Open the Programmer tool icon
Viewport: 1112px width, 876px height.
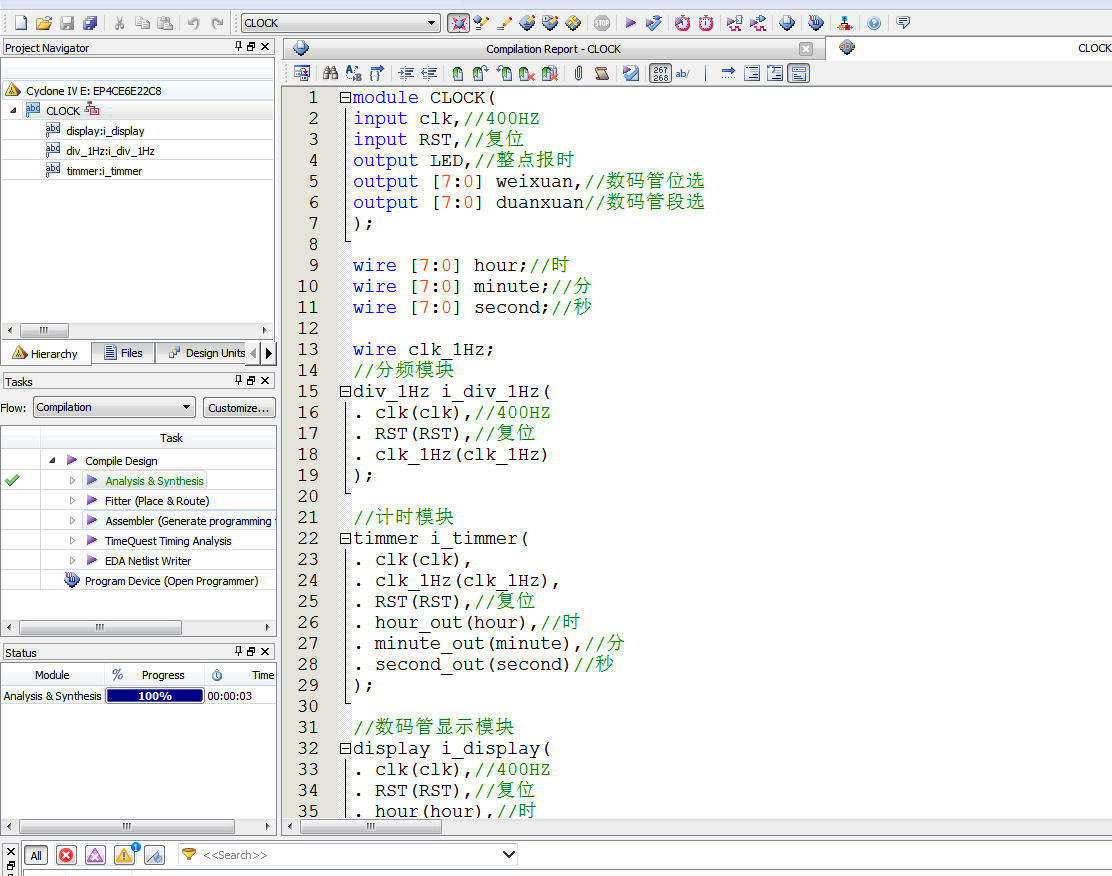pyautogui.click(x=816, y=23)
